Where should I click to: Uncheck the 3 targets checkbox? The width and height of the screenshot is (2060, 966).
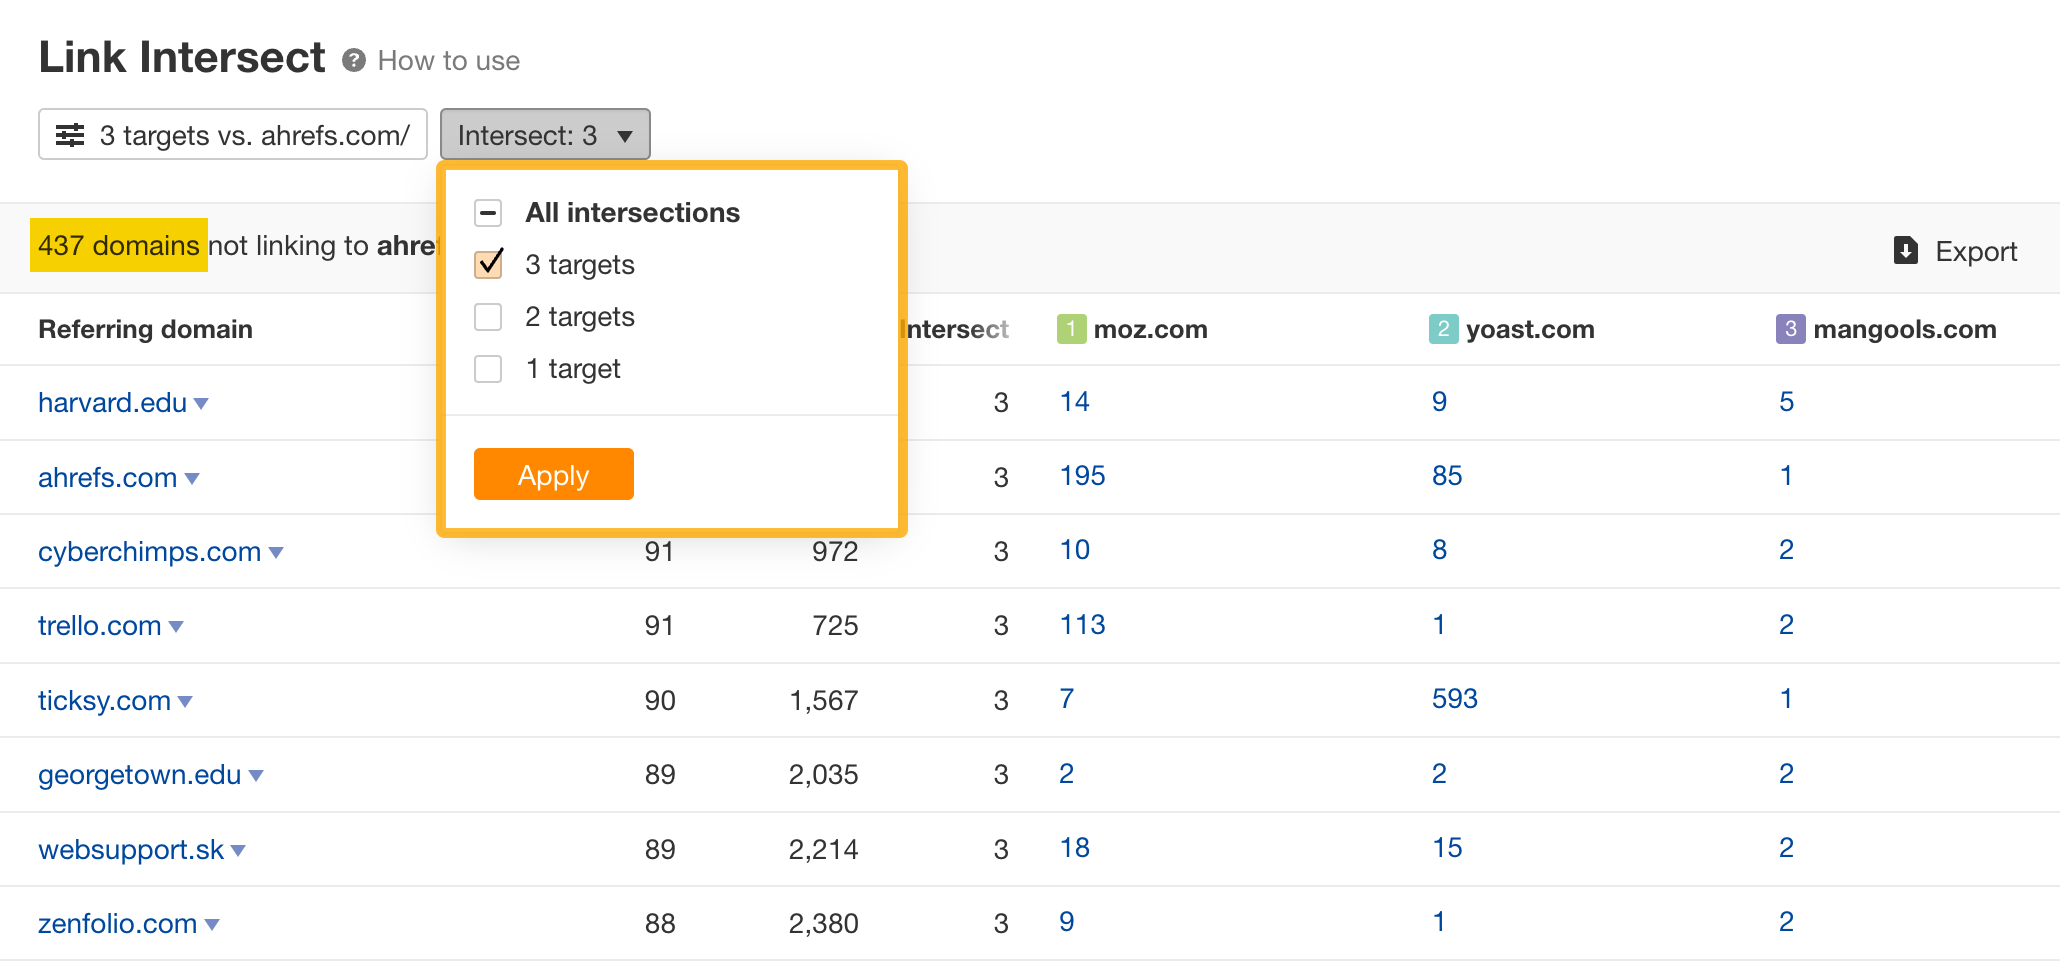coord(488,264)
